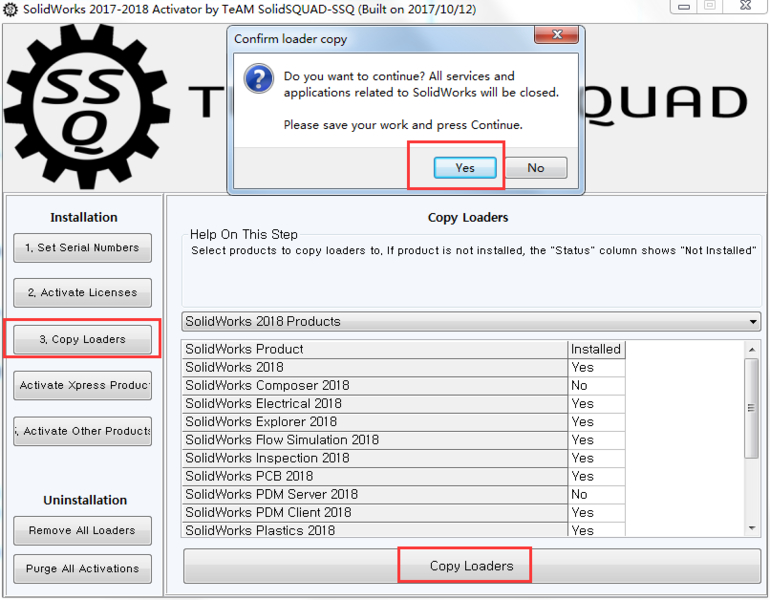Viewport: 770px width, 600px height.
Task: Click the product list scrollbar thumb
Action: [751, 408]
